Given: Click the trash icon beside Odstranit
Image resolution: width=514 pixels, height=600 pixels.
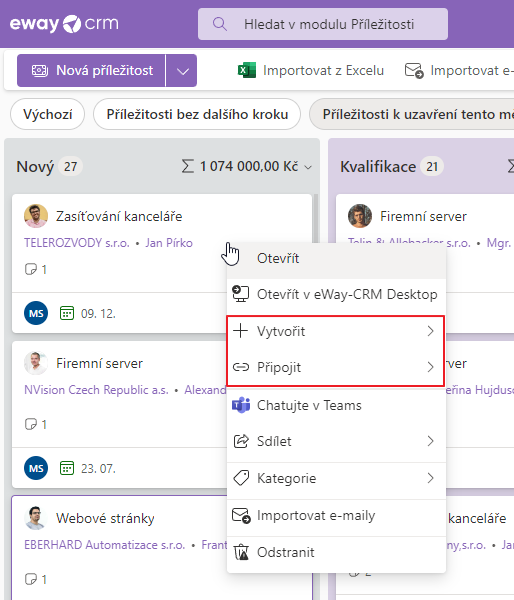Looking at the screenshot, I should 241,552.
